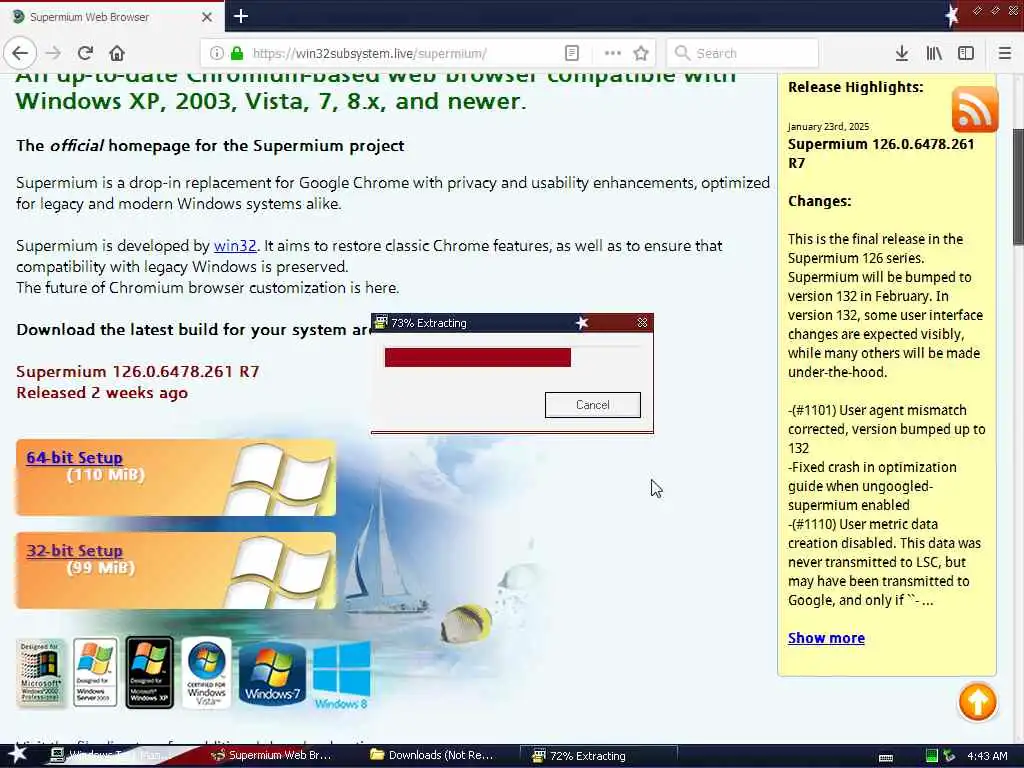This screenshot has height=768, width=1024.
Task: Cancel the extraction in progress
Action: [592, 405]
